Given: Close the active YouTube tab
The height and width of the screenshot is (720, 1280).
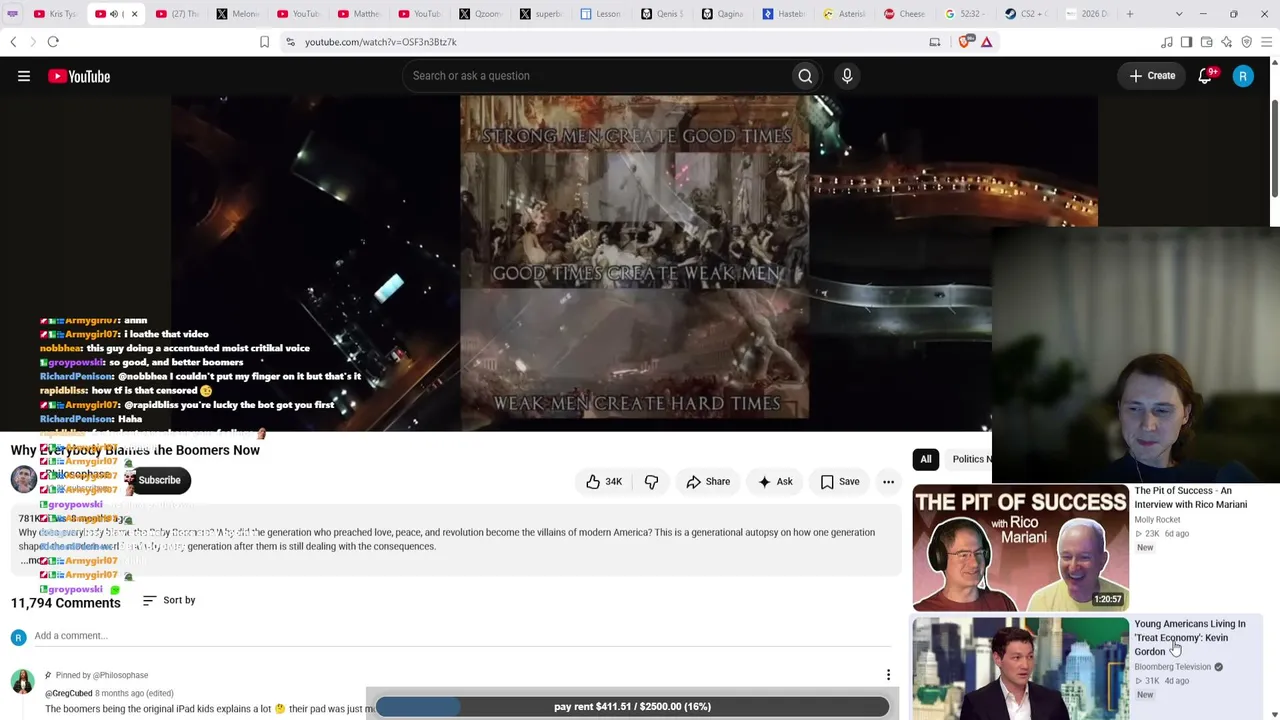Looking at the screenshot, I should pyautogui.click(x=134, y=14).
